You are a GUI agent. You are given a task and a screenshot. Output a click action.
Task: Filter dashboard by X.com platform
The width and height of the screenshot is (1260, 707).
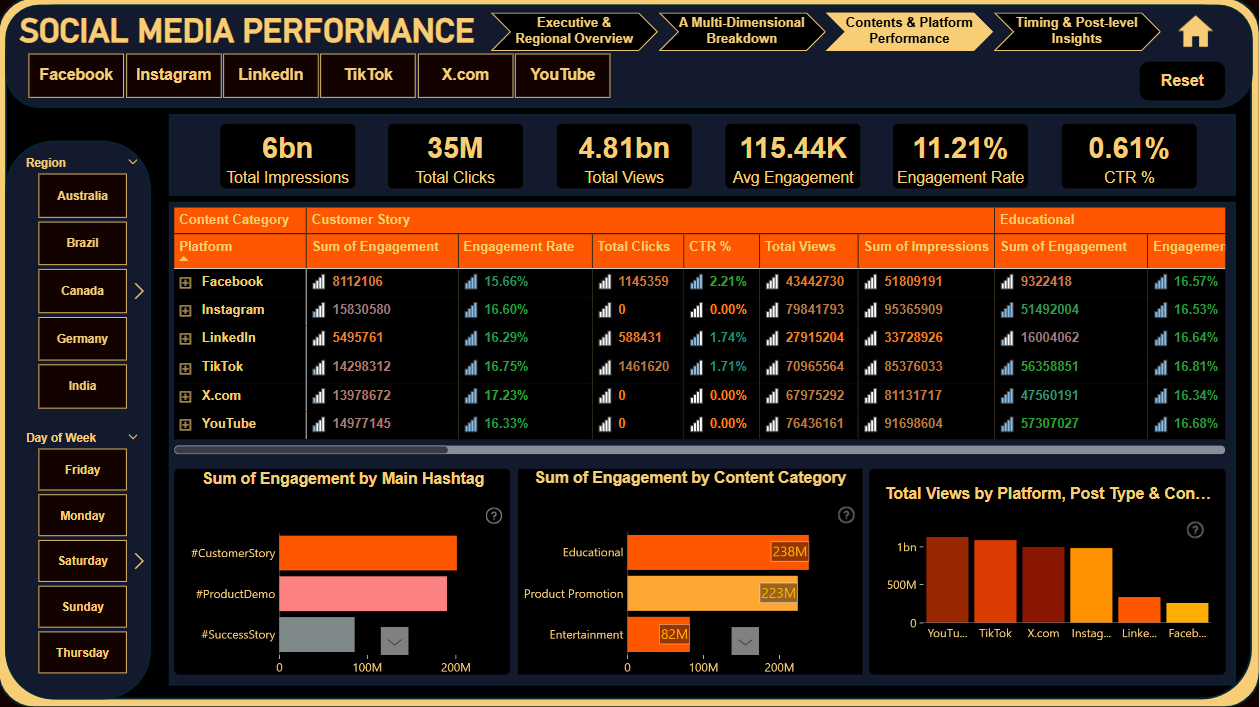(465, 75)
